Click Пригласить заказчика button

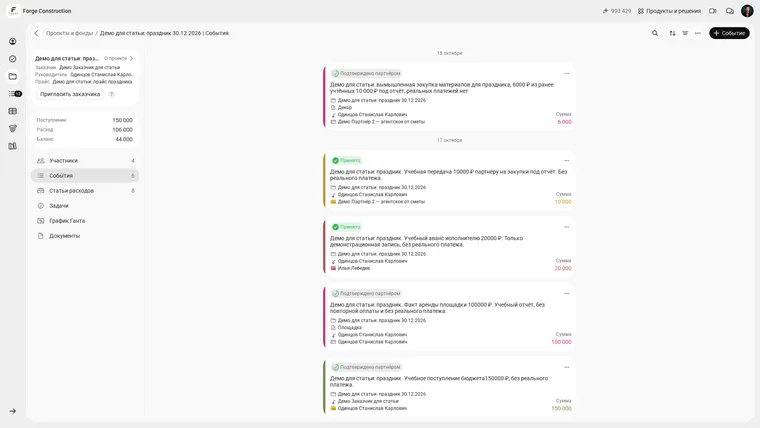[70, 95]
